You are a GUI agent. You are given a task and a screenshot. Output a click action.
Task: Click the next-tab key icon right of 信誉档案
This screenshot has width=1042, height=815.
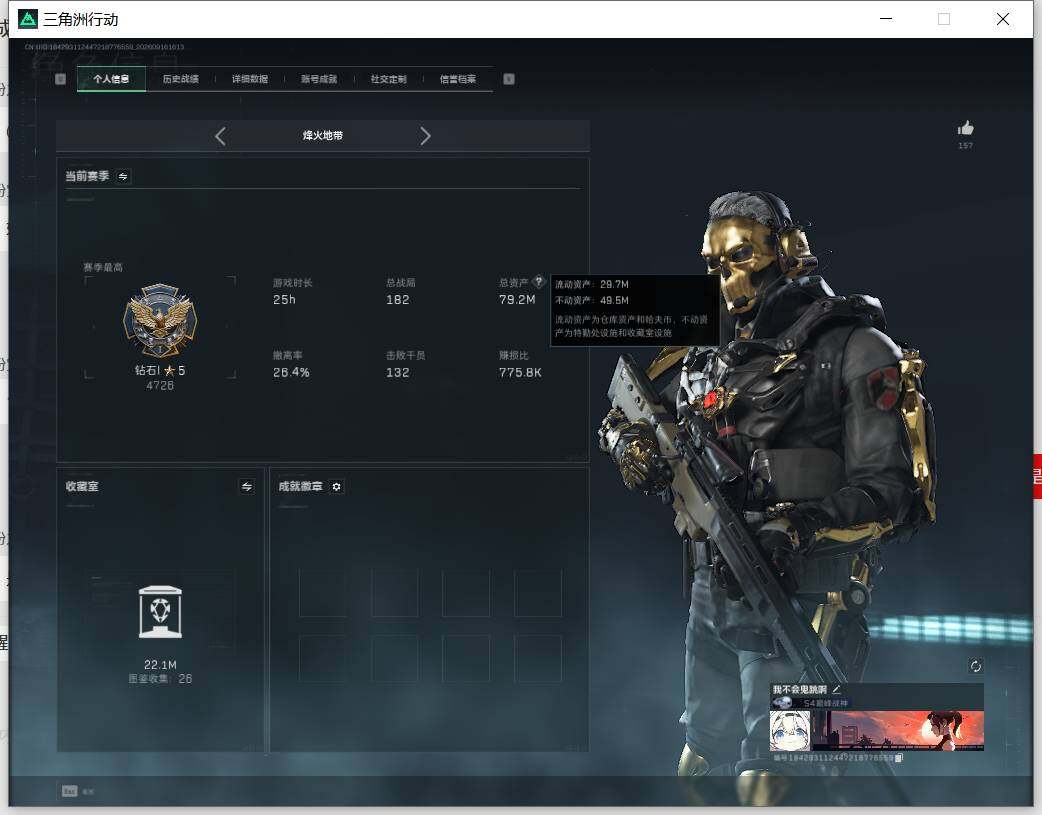pos(509,79)
